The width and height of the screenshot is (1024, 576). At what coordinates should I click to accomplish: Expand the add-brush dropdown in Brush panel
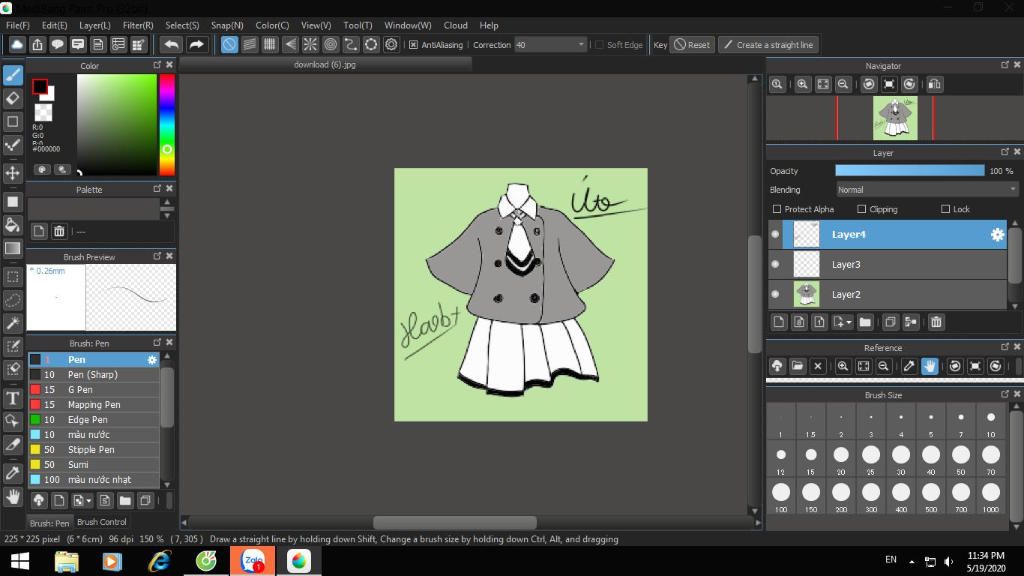pos(88,501)
